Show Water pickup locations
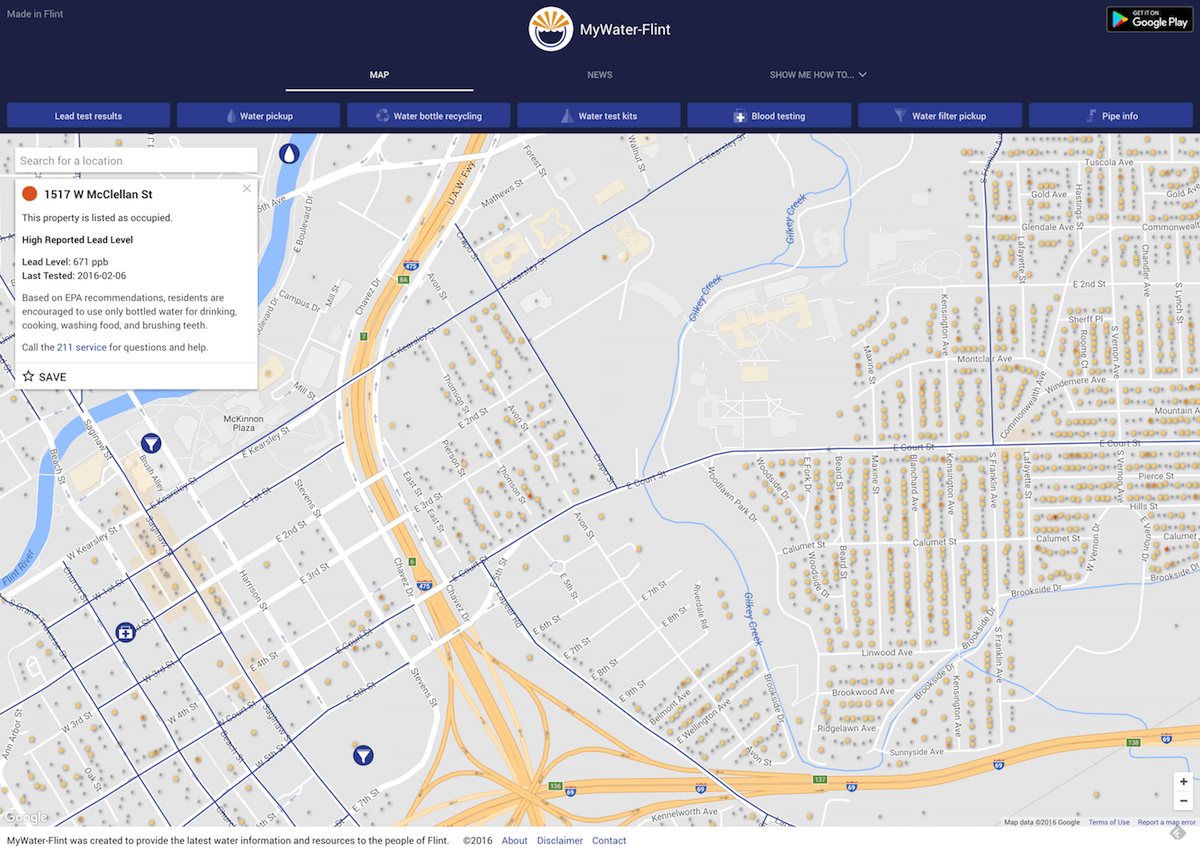The width and height of the screenshot is (1200, 857). click(259, 116)
